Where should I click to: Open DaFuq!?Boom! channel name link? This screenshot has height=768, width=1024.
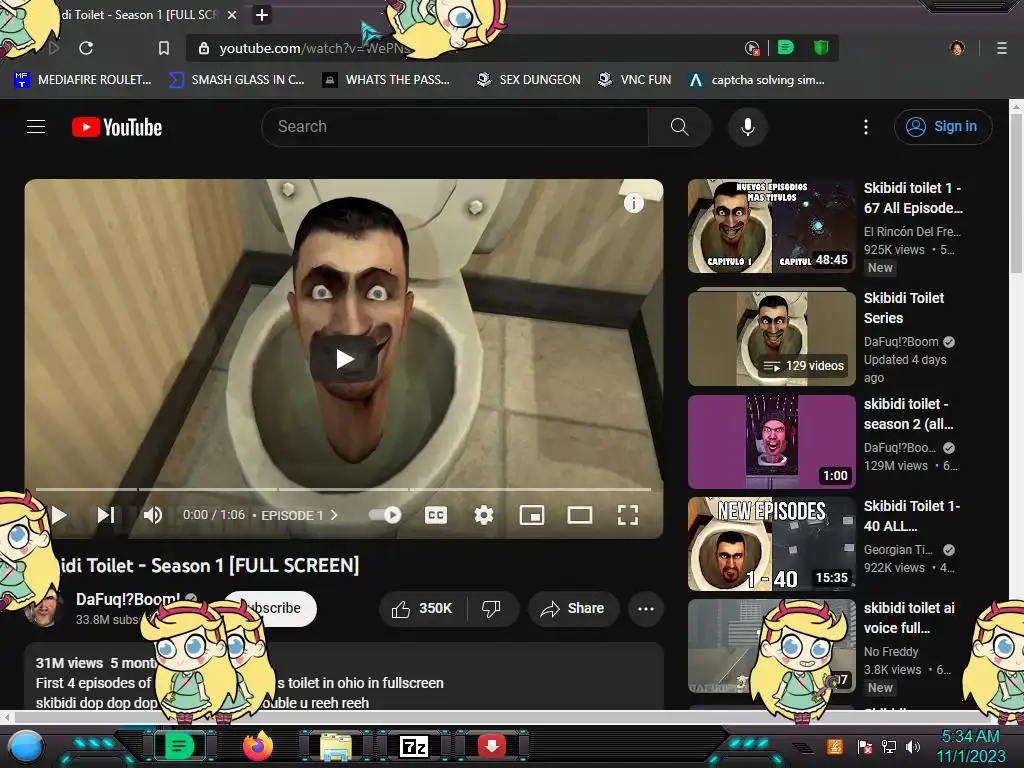[128, 599]
